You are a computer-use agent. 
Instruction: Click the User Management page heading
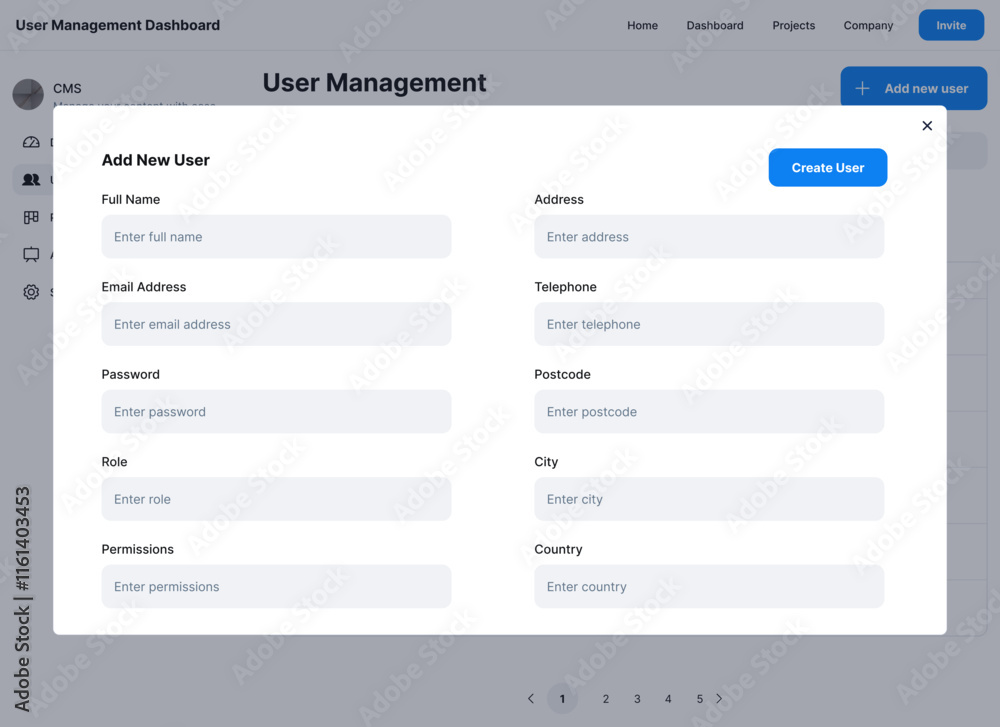click(x=374, y=83)
